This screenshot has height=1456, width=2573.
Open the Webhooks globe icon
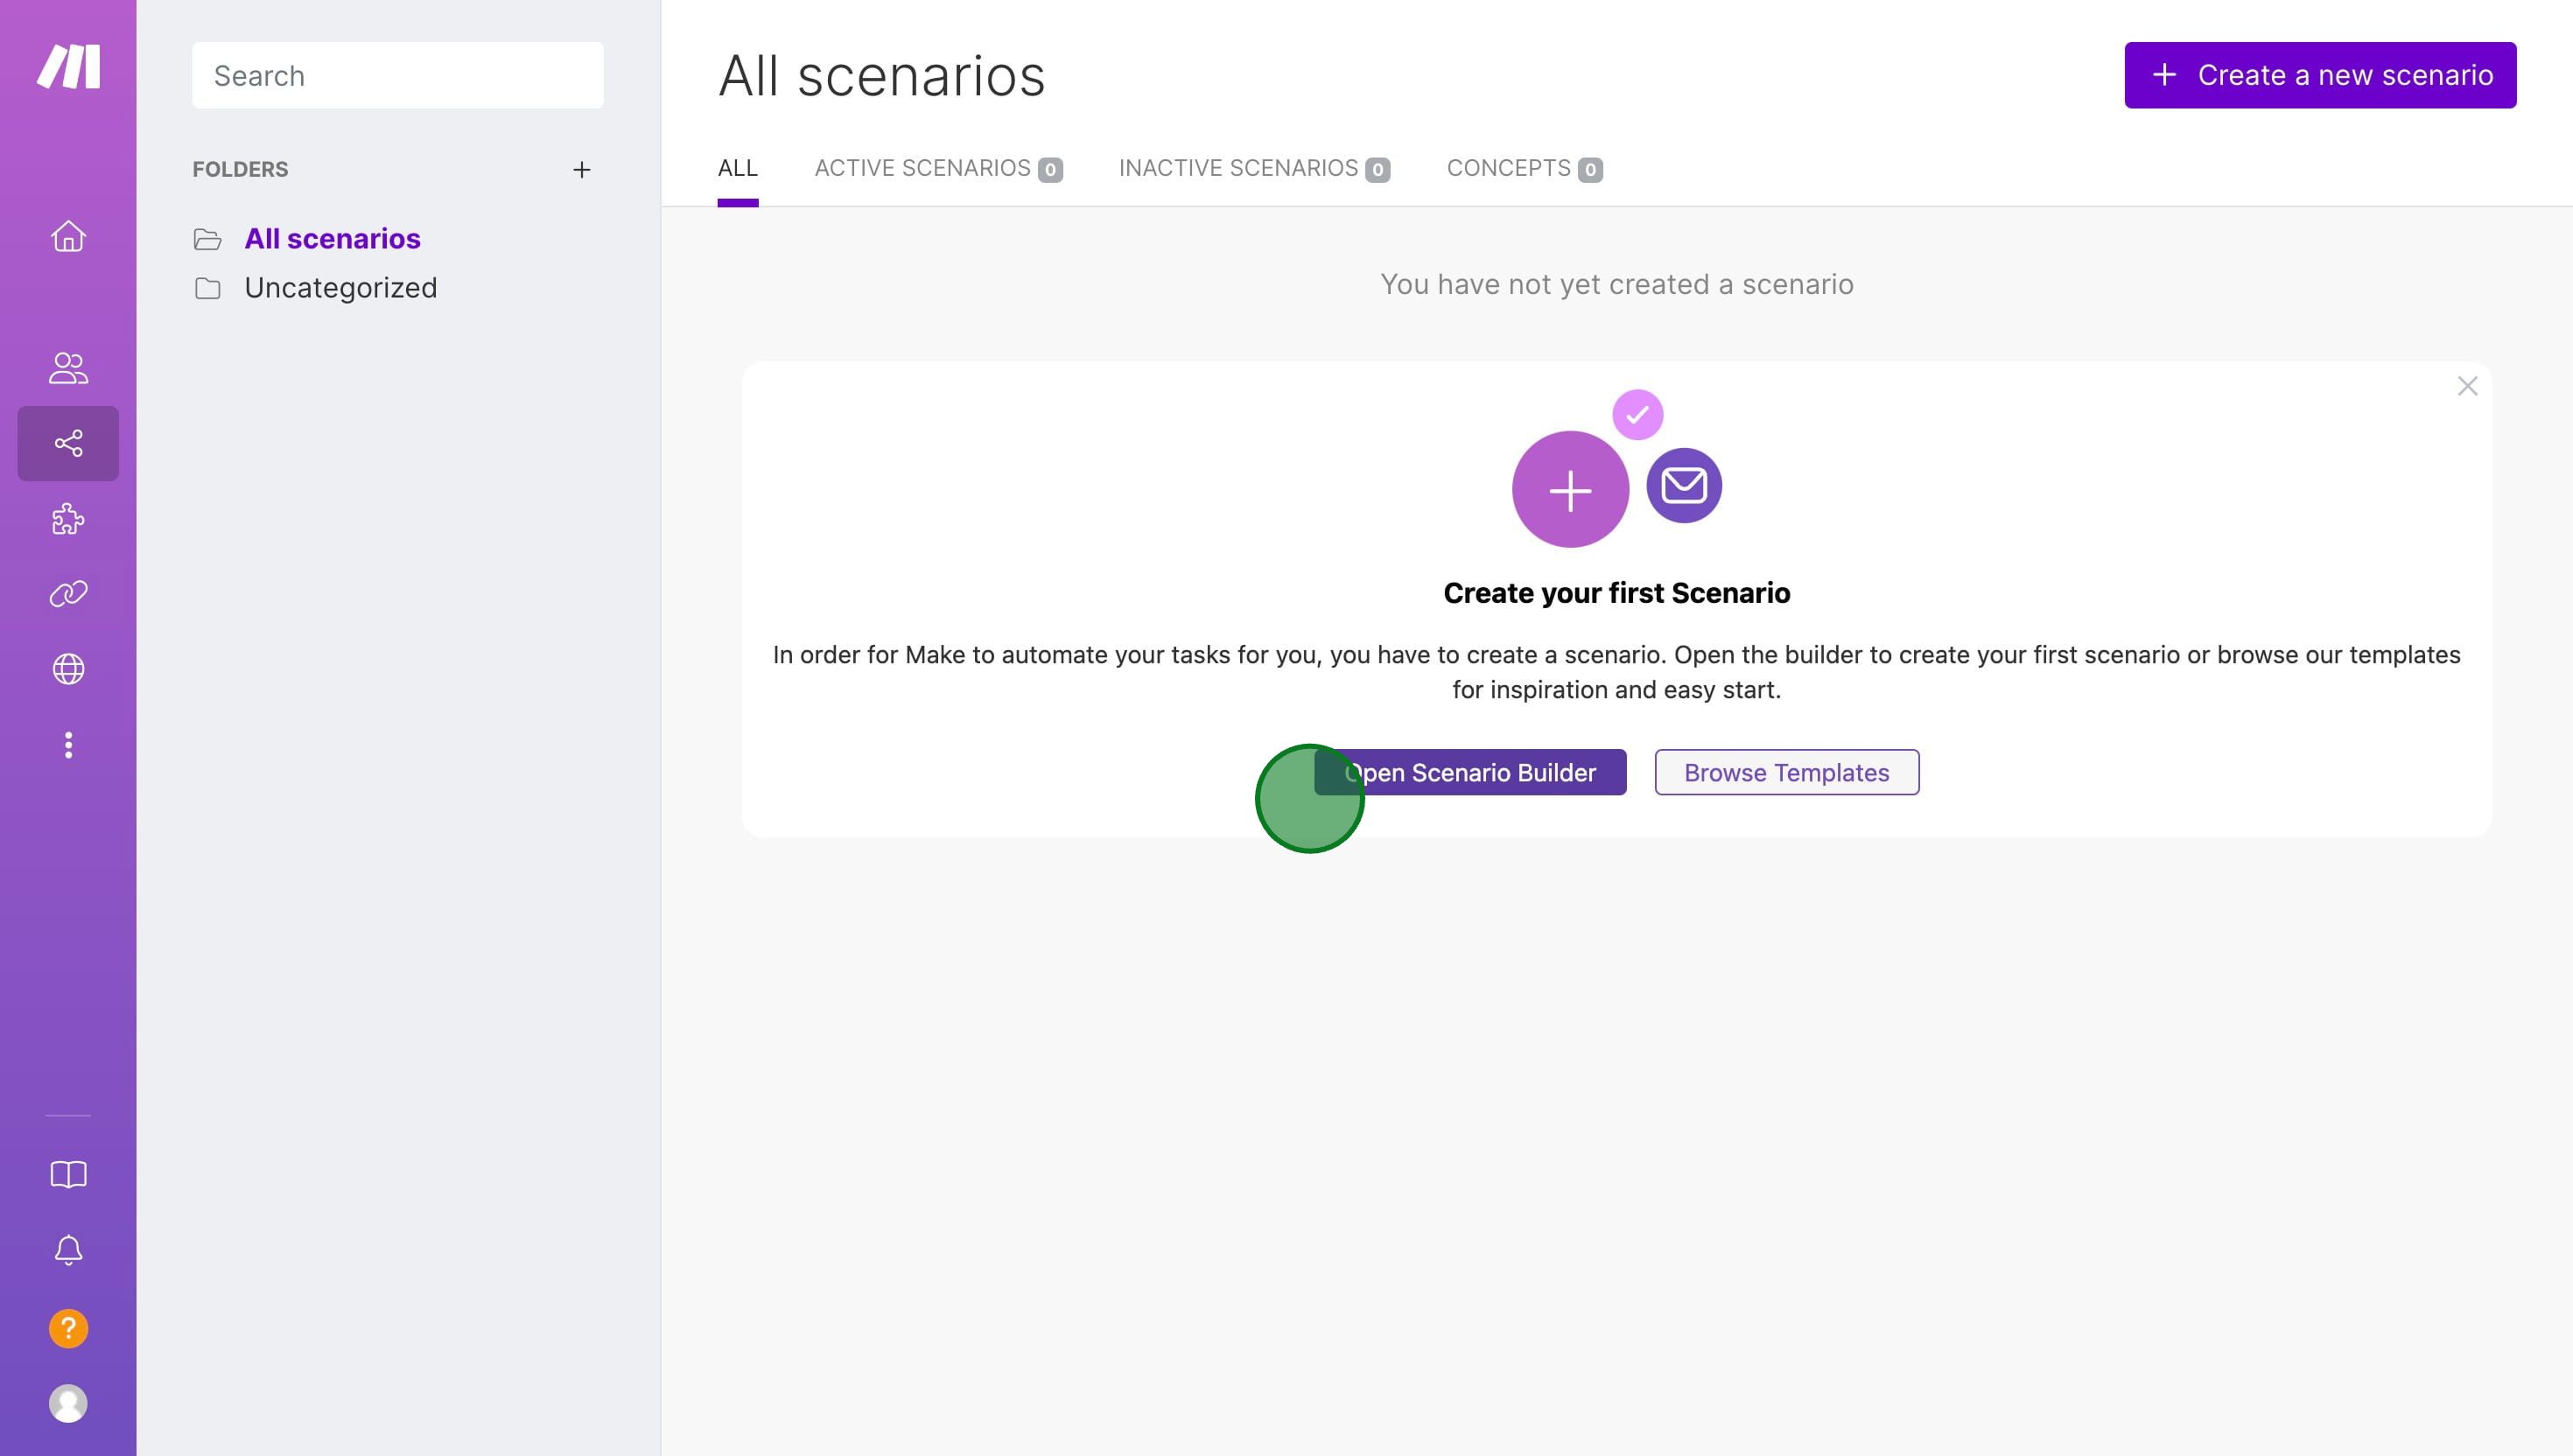[x=68, y=669]
